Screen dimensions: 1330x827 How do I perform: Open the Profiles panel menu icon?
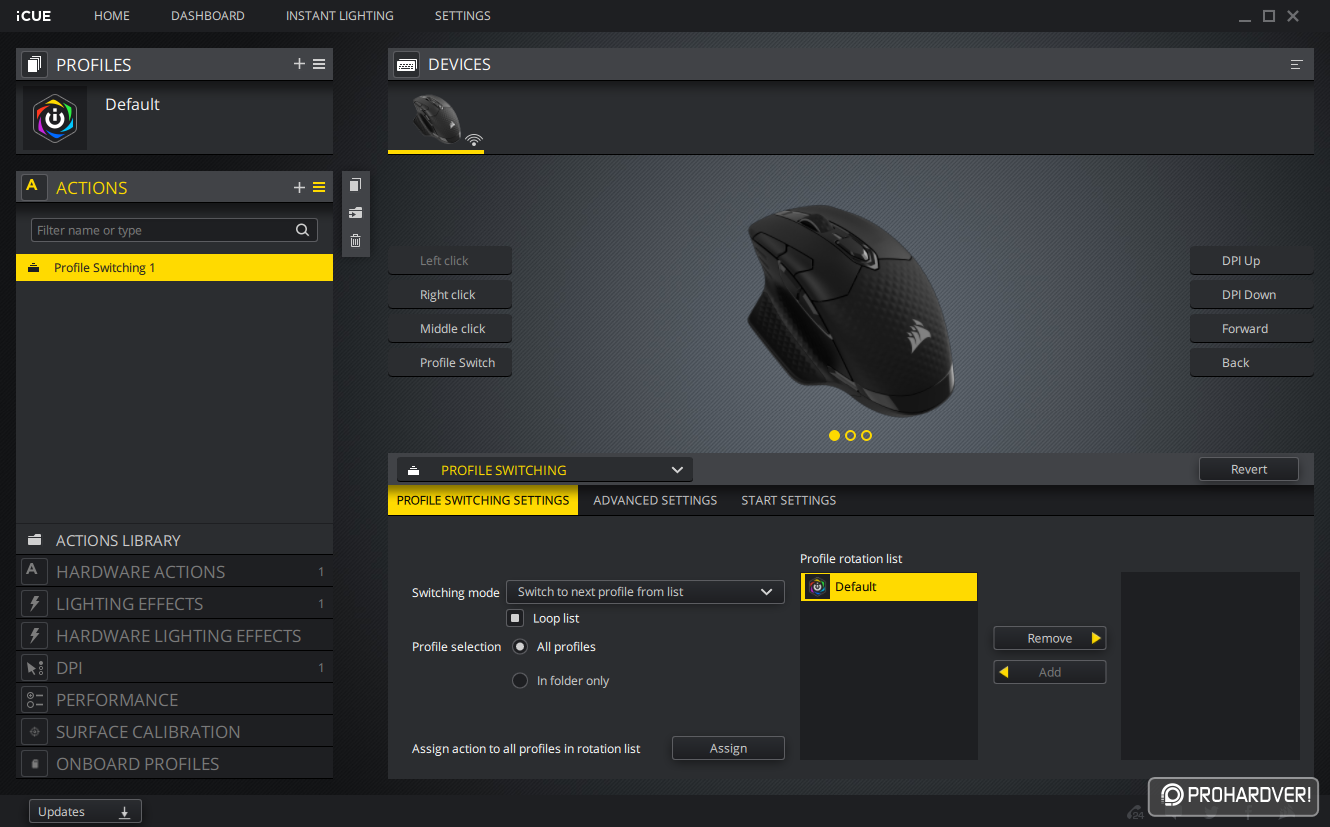[x=319, y=64]
